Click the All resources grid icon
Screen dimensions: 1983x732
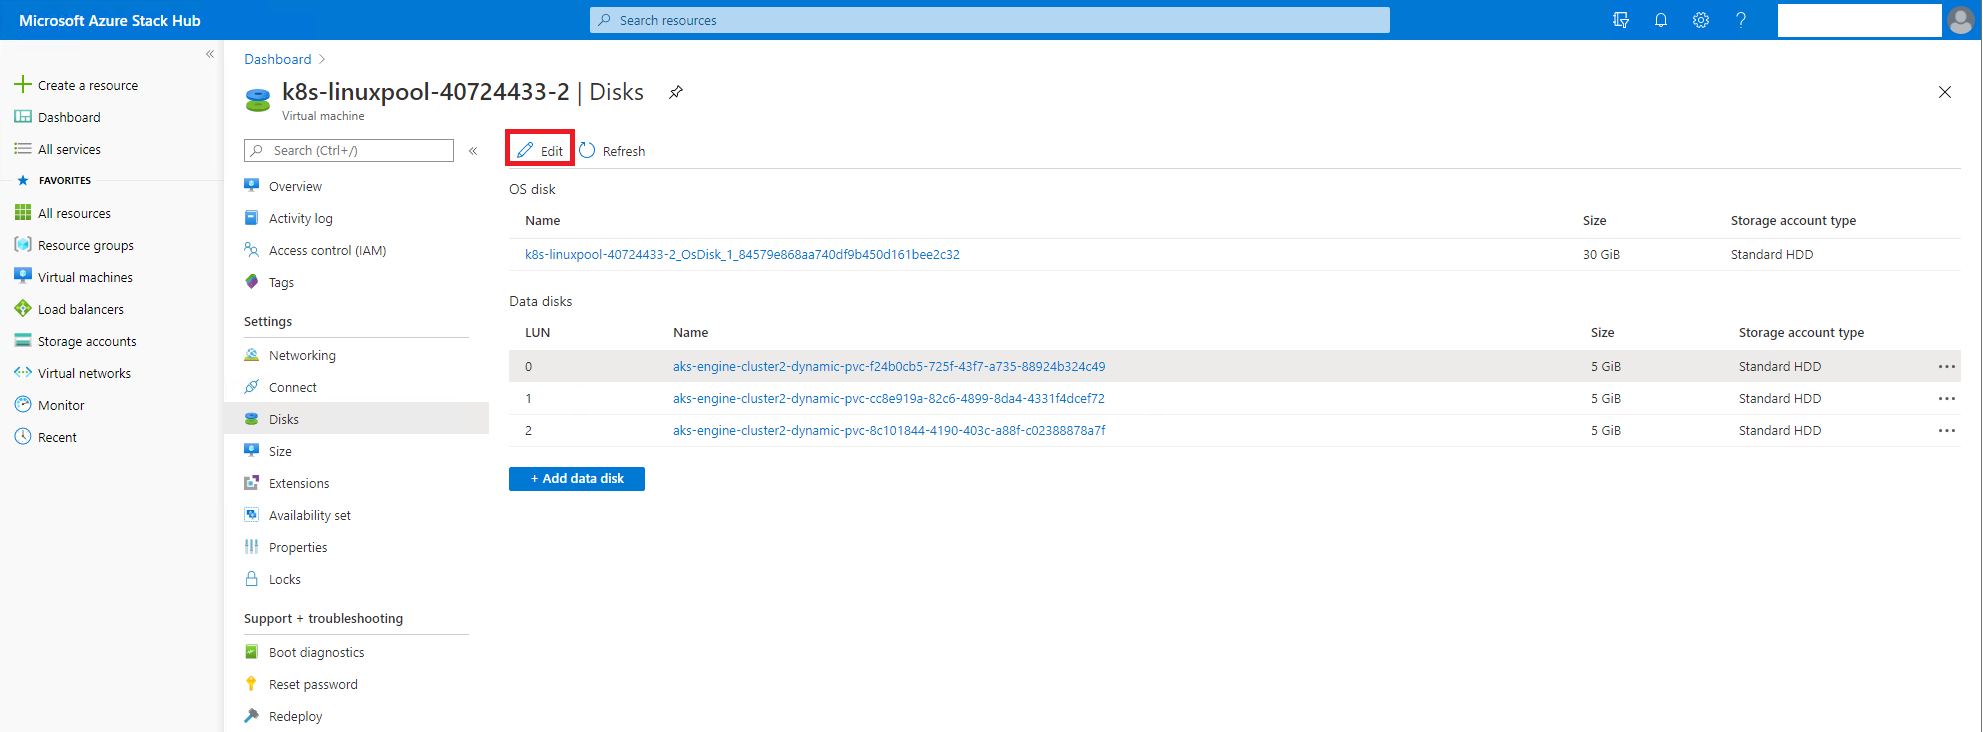coord(23,212)
